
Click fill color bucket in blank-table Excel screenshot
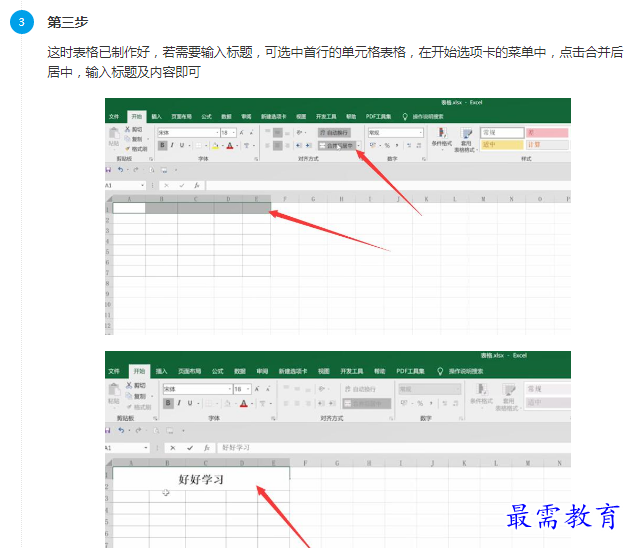coord(215,145)
